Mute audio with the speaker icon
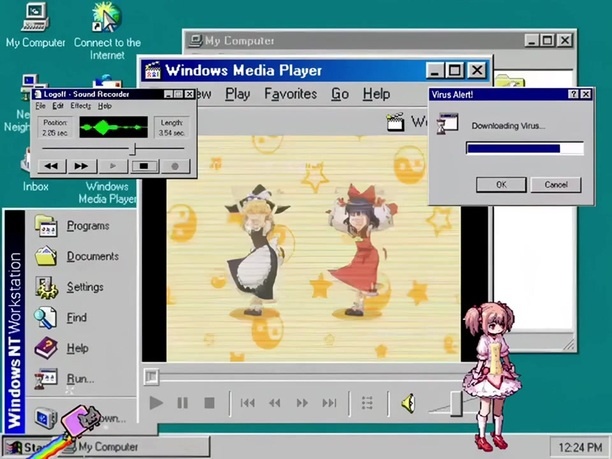This screenshot has height=459, width=612. point(408,403)
